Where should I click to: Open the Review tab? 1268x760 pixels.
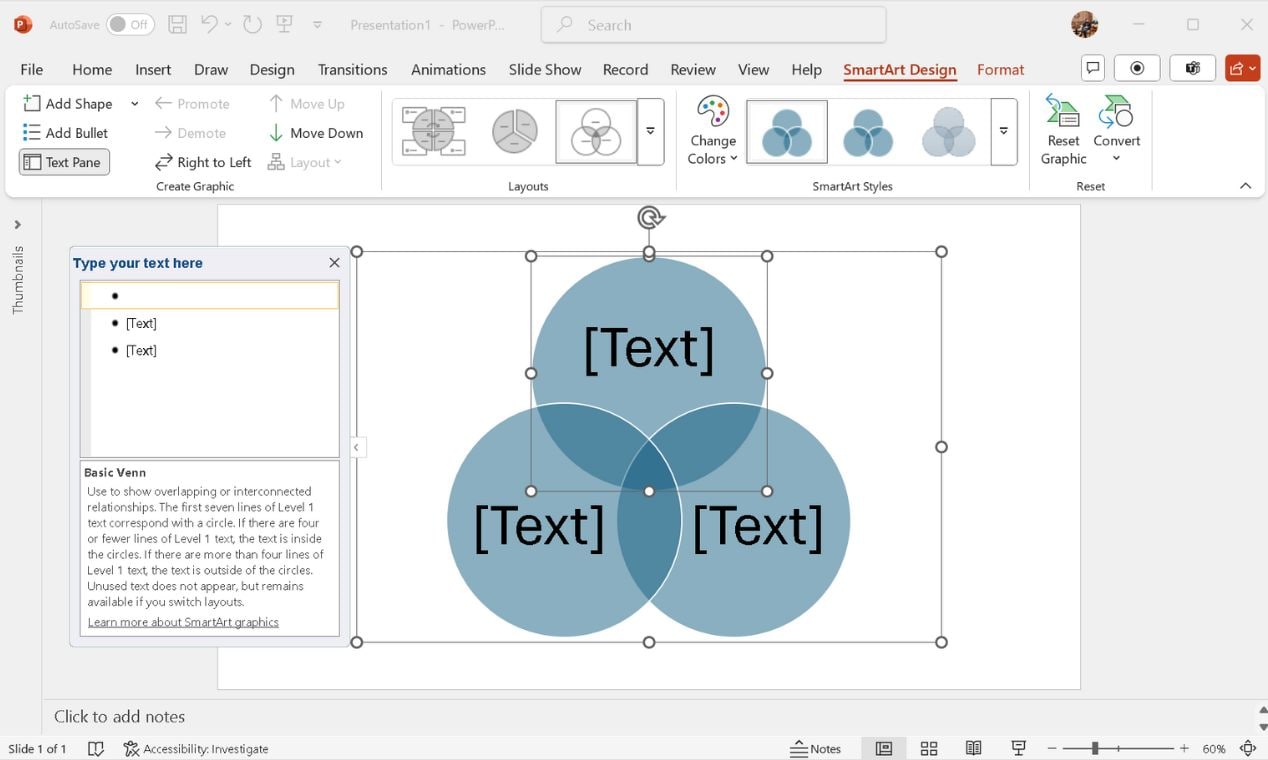click(693, 69)
